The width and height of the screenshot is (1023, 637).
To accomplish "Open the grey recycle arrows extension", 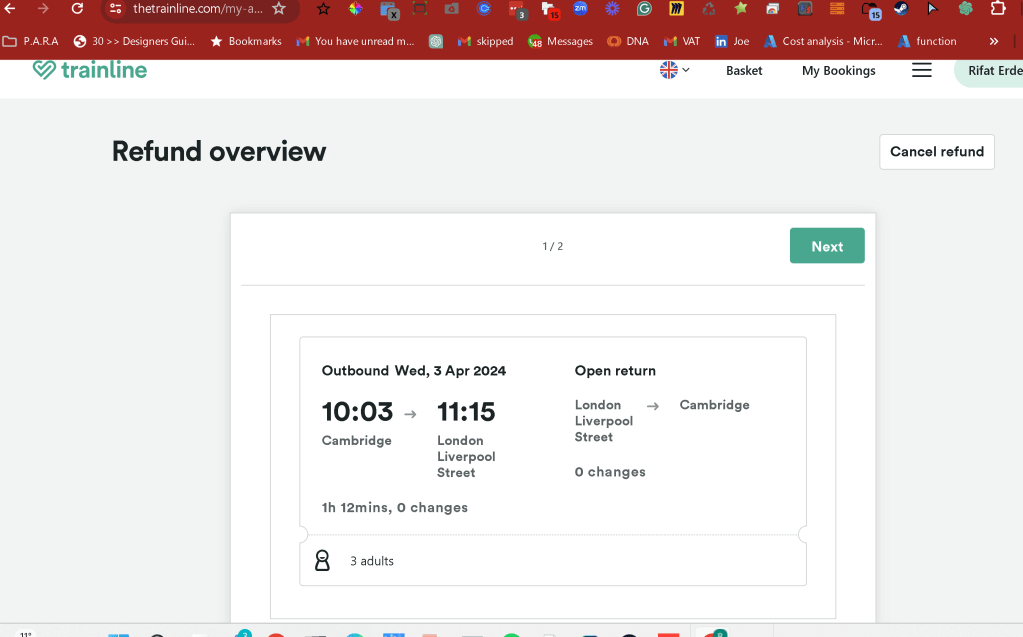I will (x=709, y=8).
